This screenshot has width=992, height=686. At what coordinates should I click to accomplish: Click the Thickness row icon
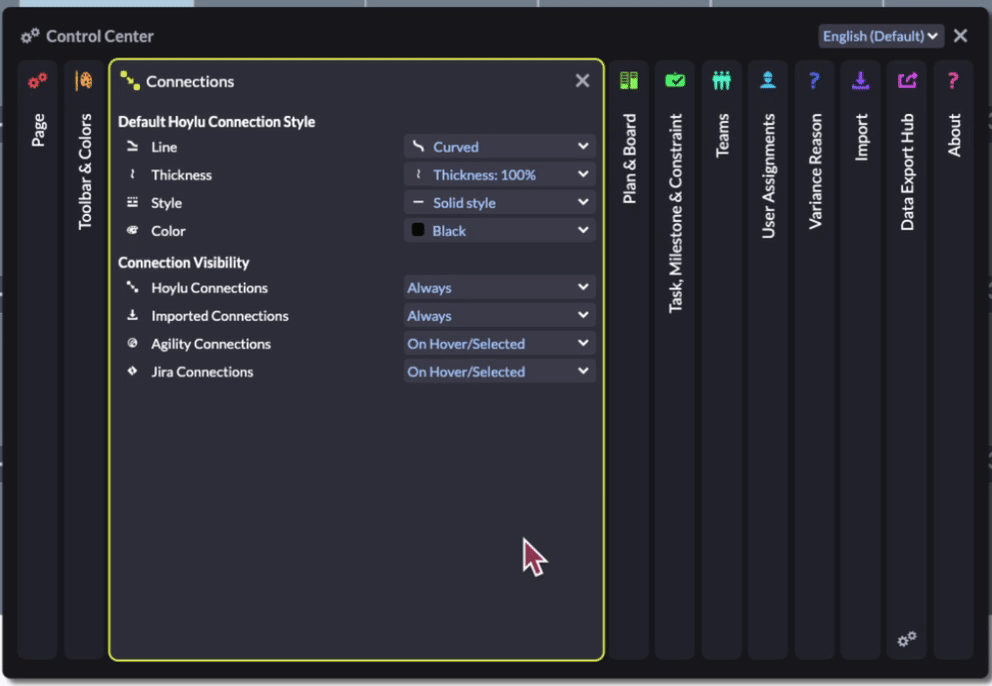click(x=132, y=175)
